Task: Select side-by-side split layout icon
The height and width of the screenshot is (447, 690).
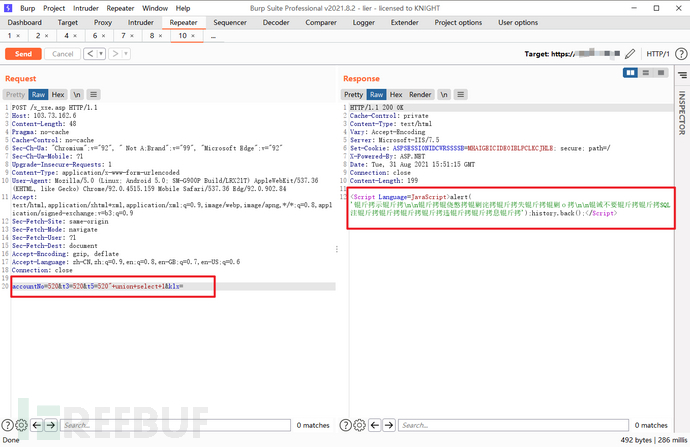Action: pyautogui.click(x=631, y=73)
